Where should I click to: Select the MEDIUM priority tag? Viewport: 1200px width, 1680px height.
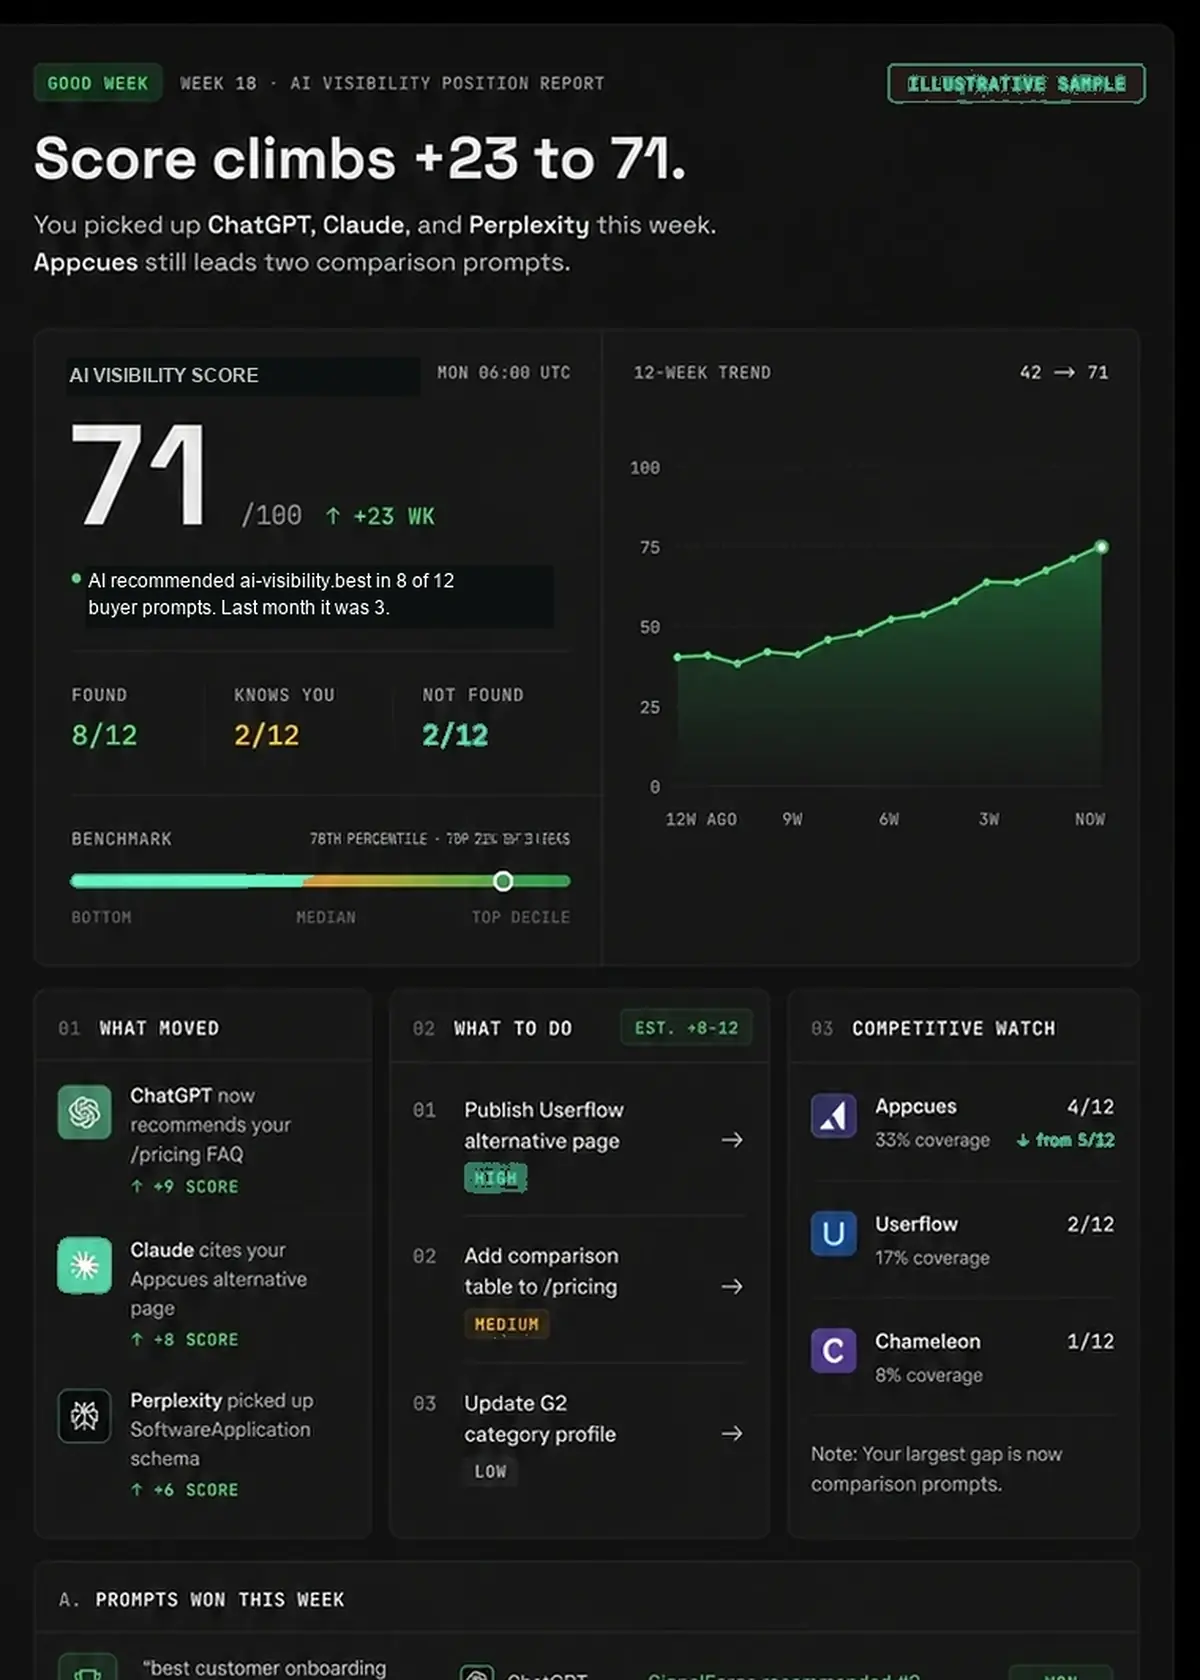tap(506, 1324)
